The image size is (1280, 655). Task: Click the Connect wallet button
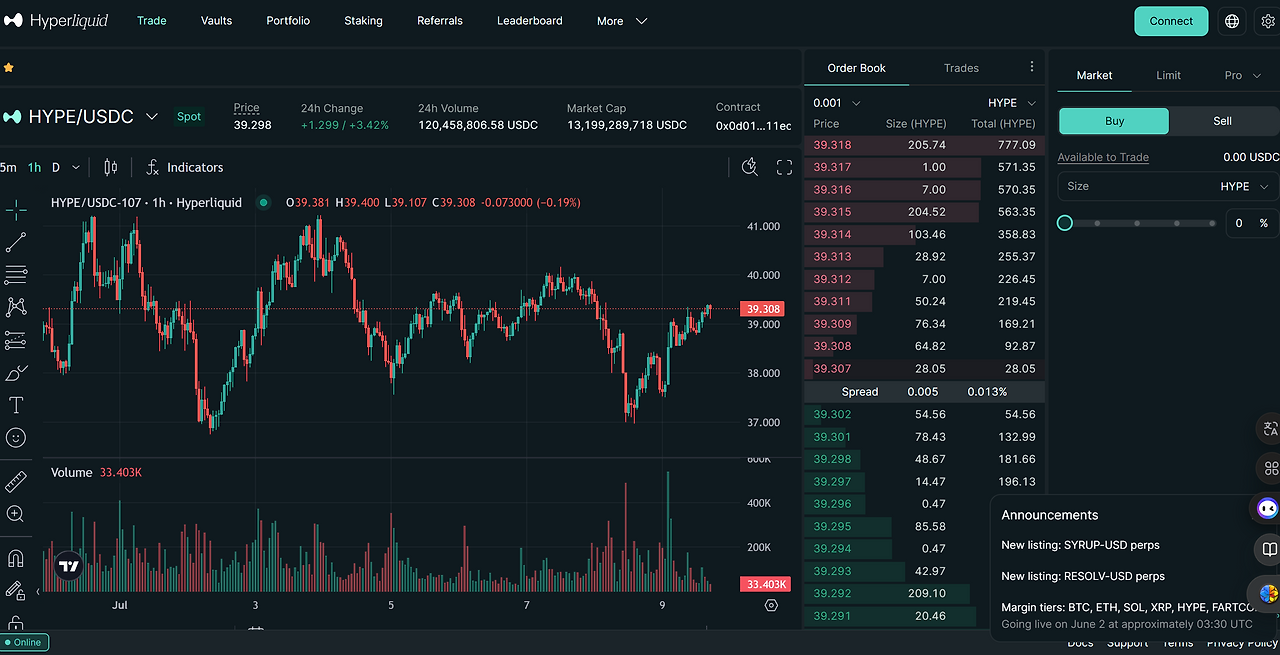[1171, 21]
